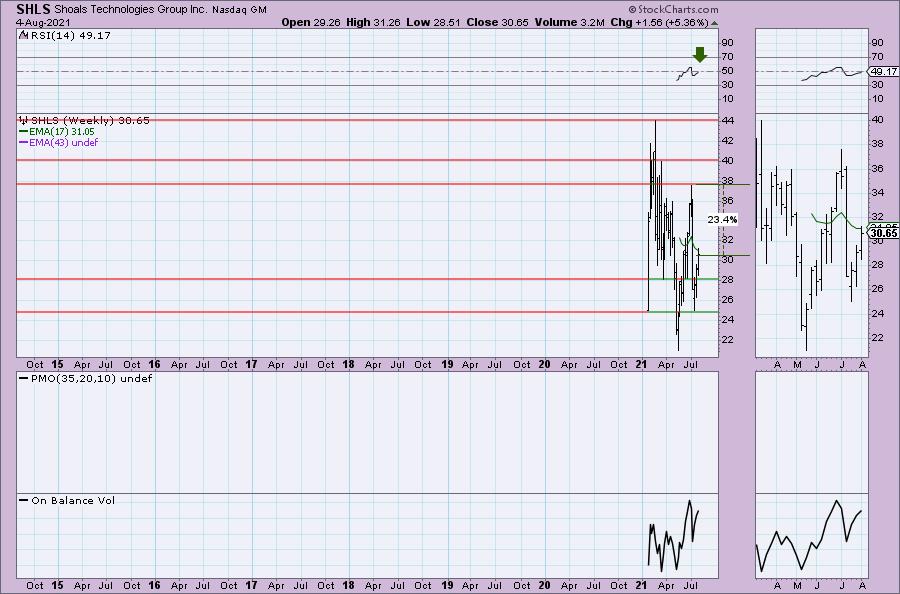Image resolution: width=900 pixels, height=594 pixels.
Task: Click the EMA(43) undef legend label
Action: 64,142
